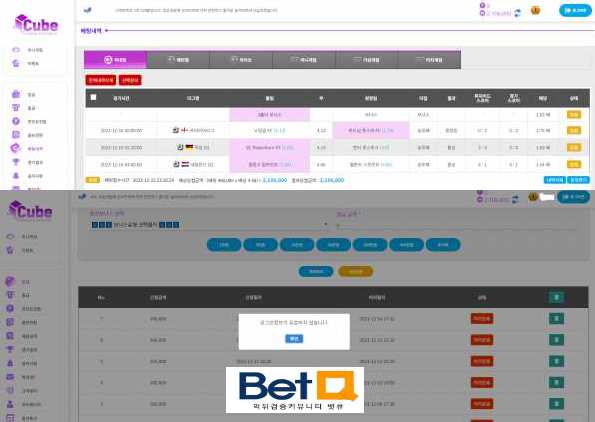Screen dimensions: 595x422
Task: Click the blue submit button beside the orange button
Action: pos(316,271)
